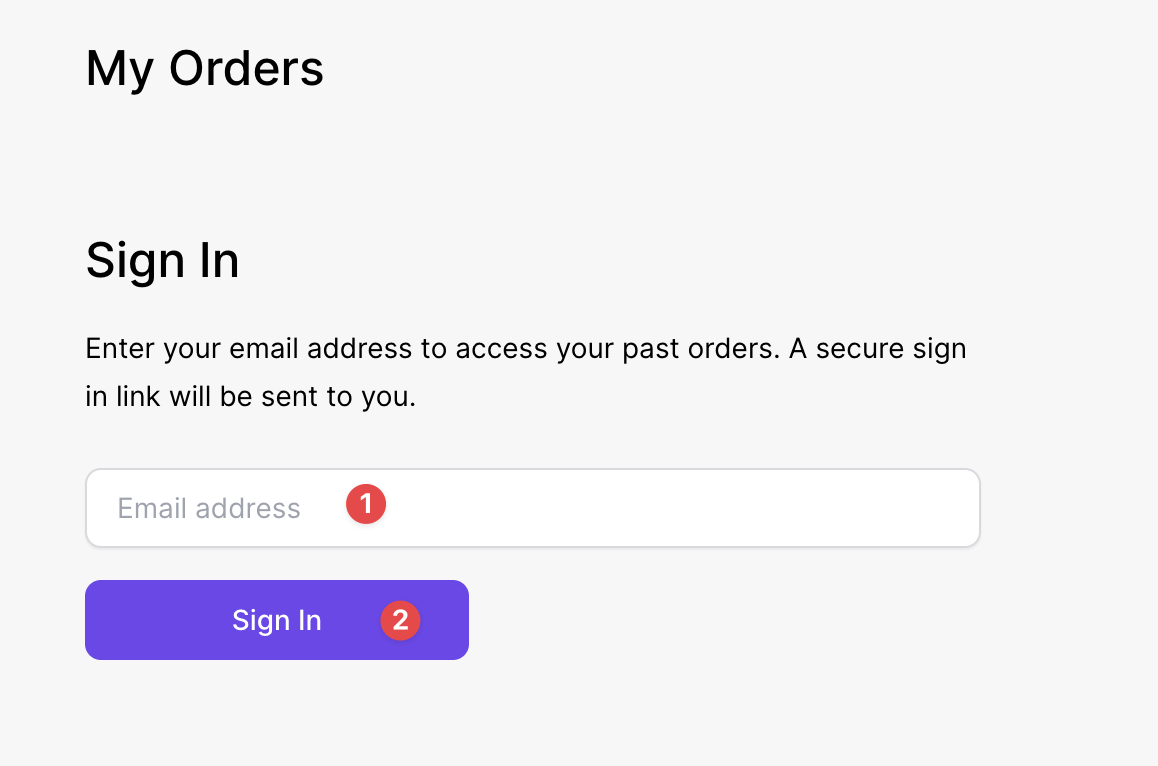Click the circled 2 marker on Sign In button

point(400,620)
